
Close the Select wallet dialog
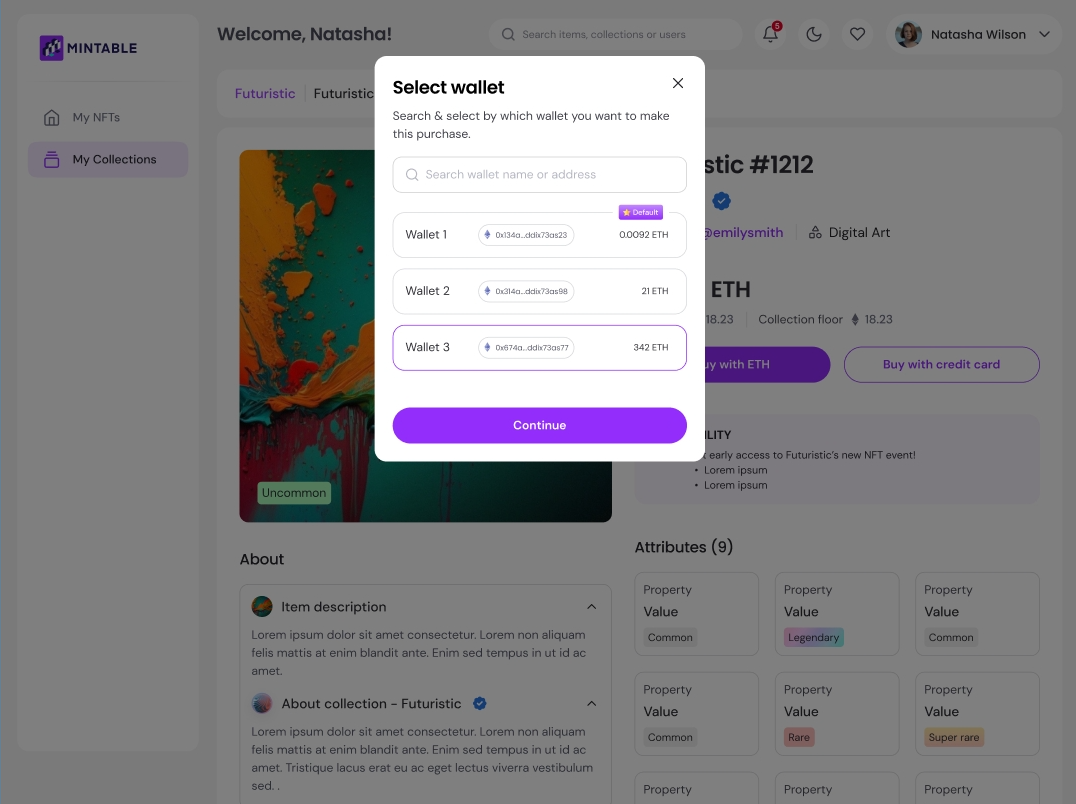click(678, 83)
